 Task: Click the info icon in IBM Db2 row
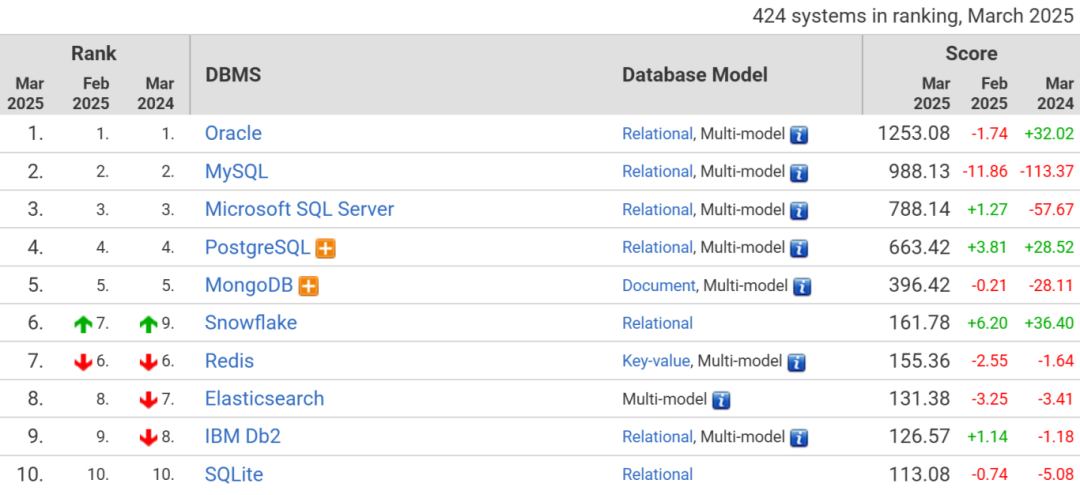click(799, 438)
